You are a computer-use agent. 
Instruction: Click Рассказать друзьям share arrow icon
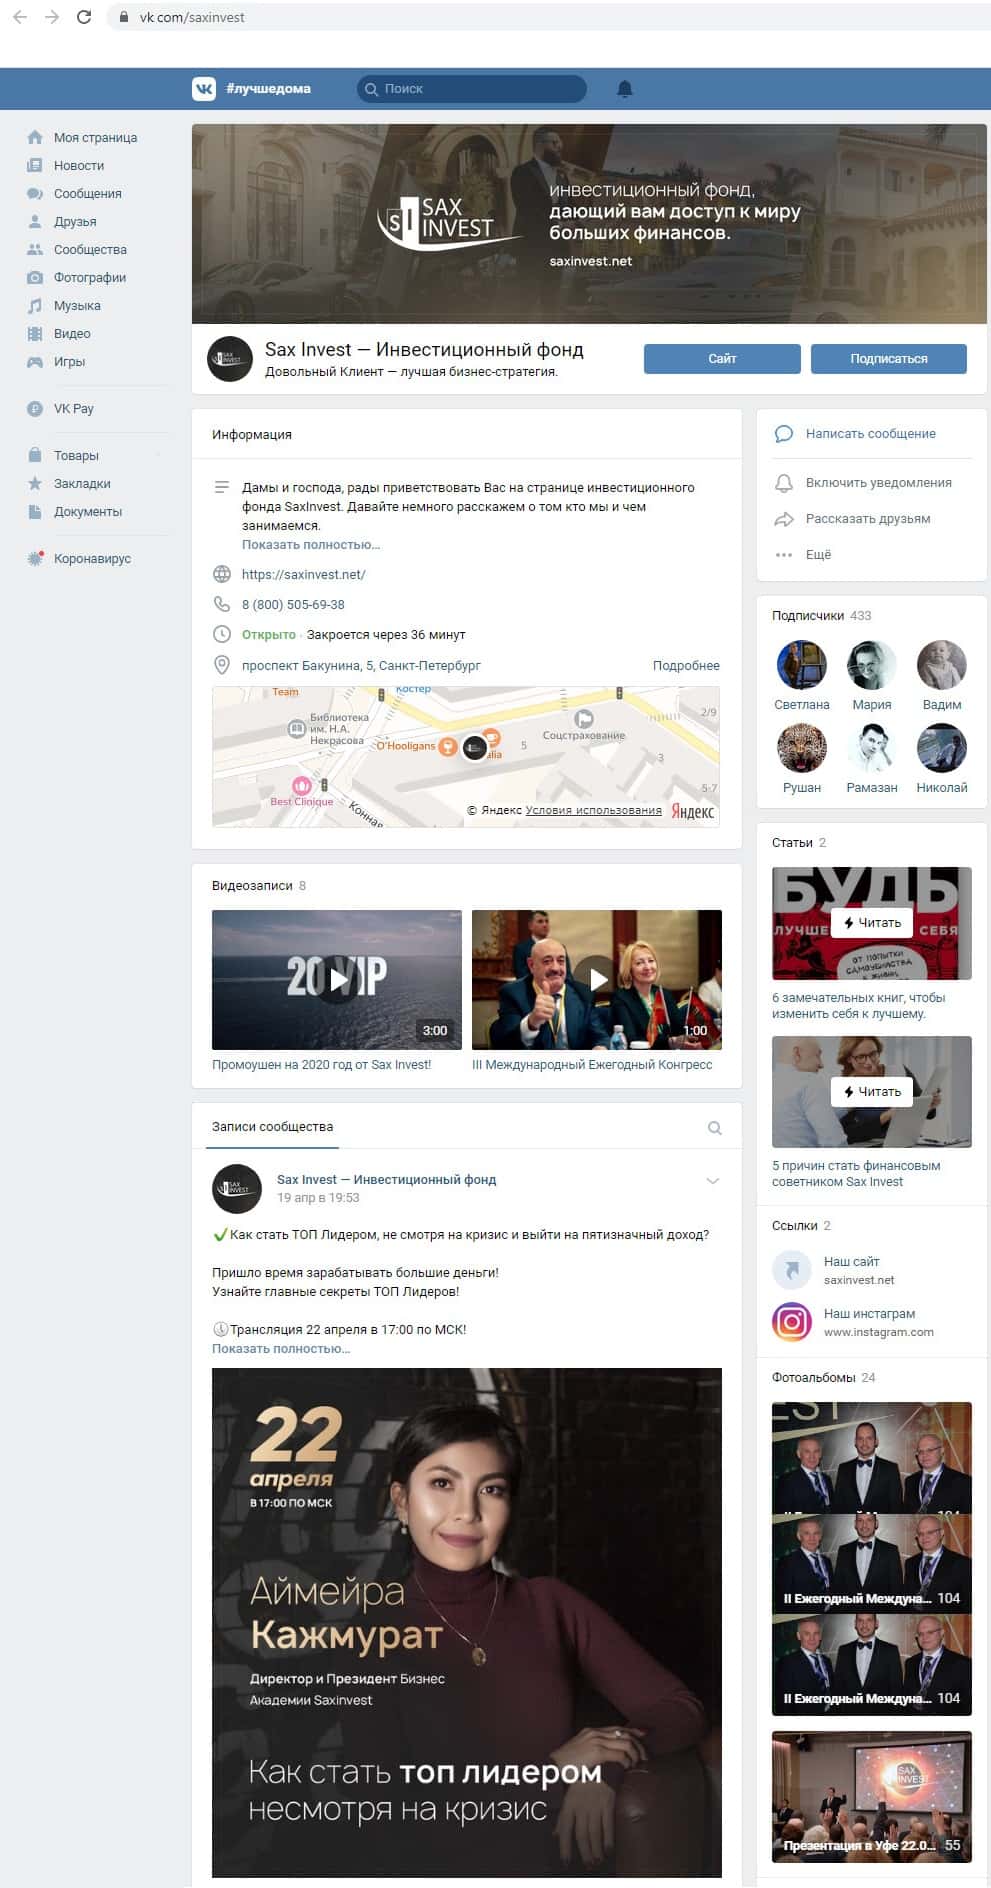click(784, 519)
